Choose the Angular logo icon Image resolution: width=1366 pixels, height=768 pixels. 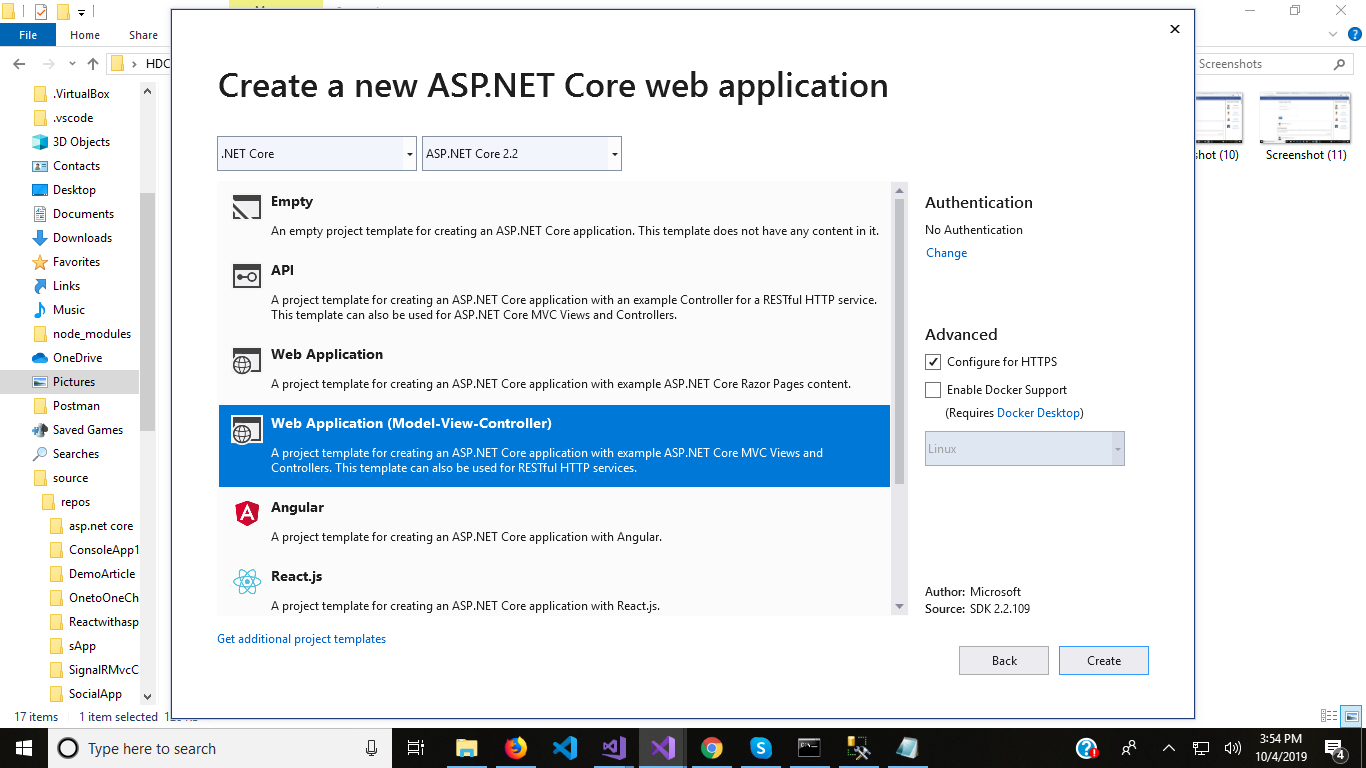[246, 513]
